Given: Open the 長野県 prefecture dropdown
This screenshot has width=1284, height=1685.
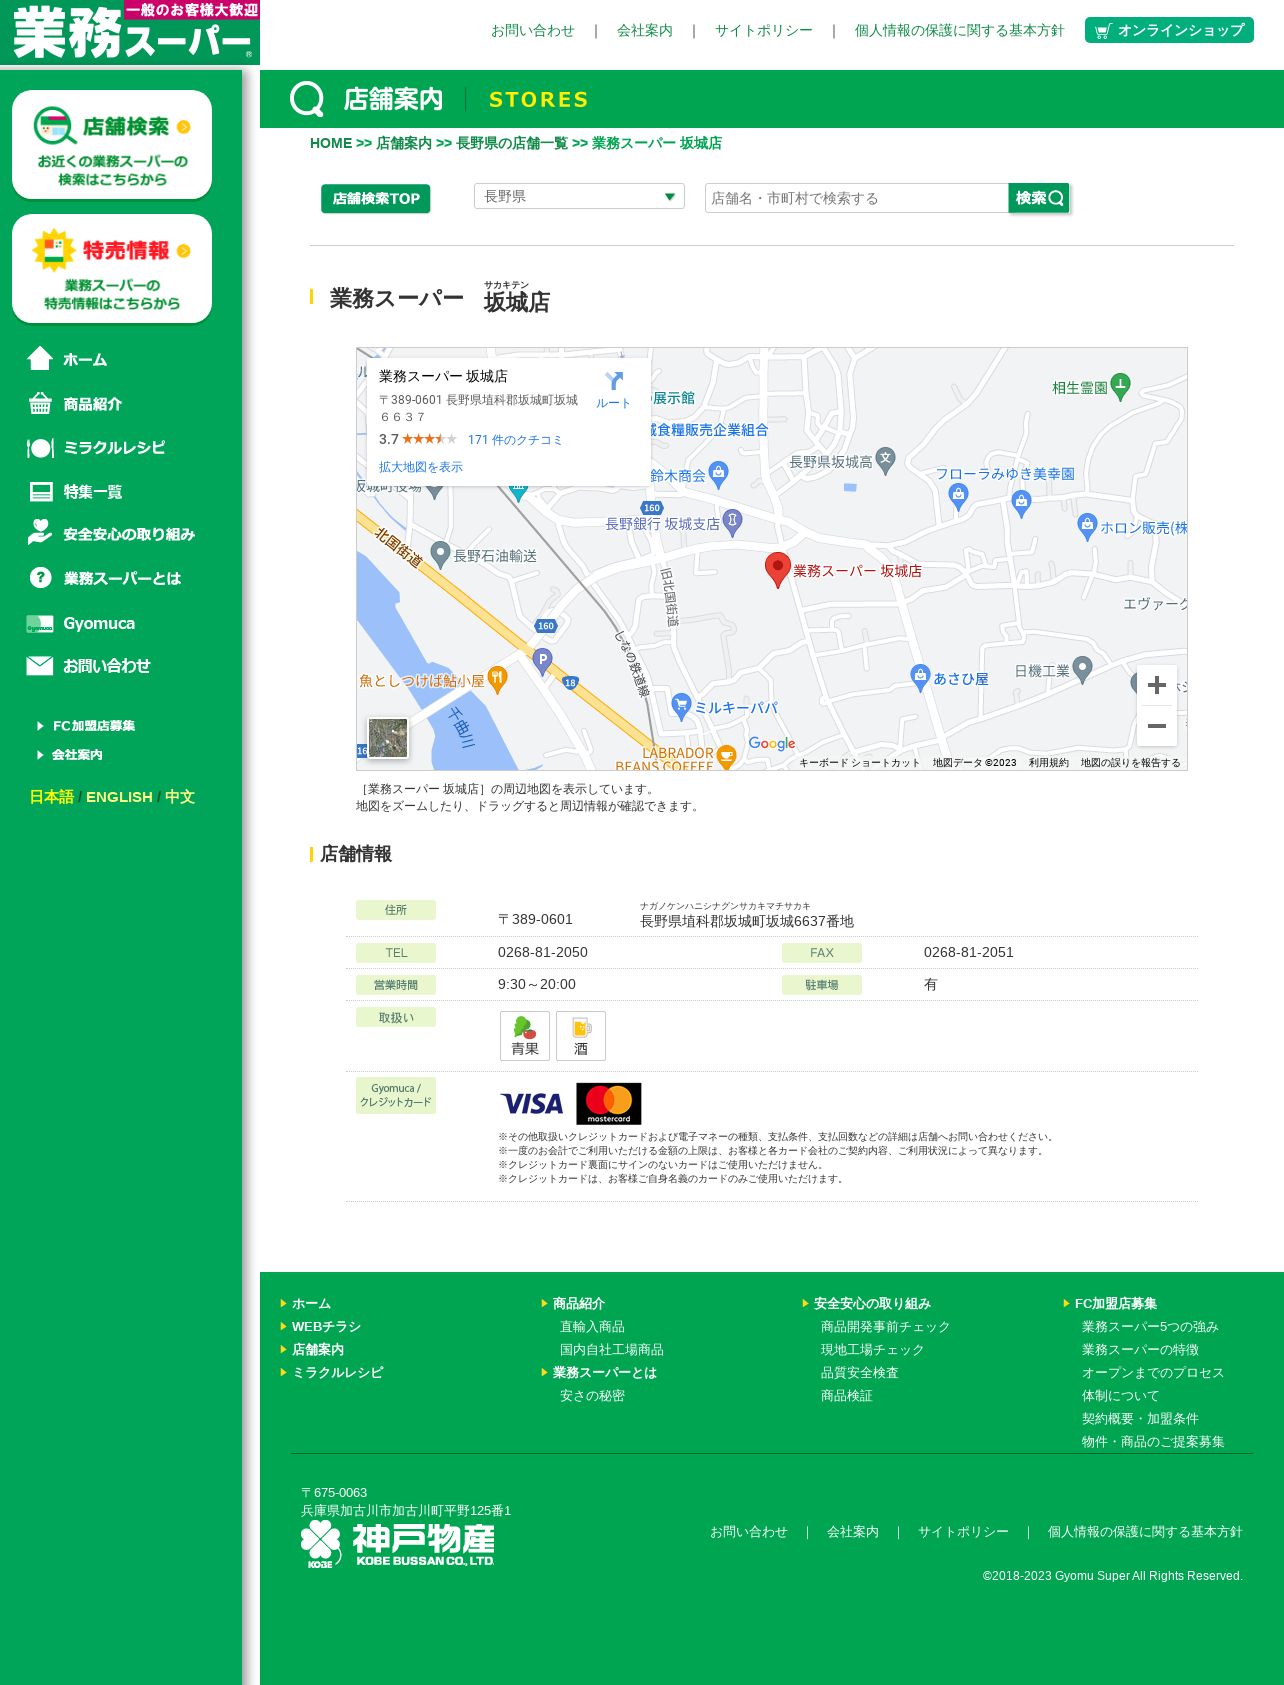Looking at the screenshot, I should coord(579,196).
